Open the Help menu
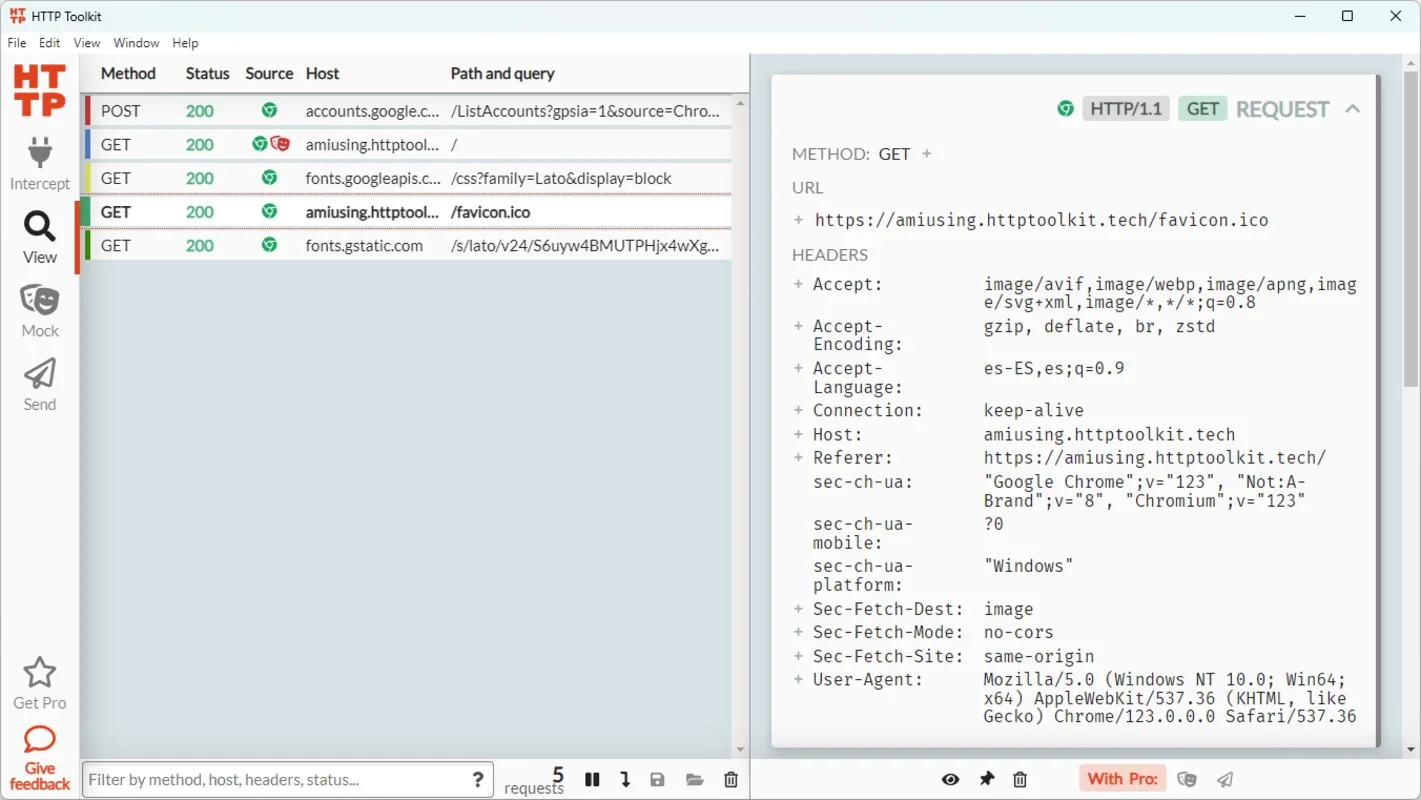This screenshot has width=1421, height=800. point(185,43)
